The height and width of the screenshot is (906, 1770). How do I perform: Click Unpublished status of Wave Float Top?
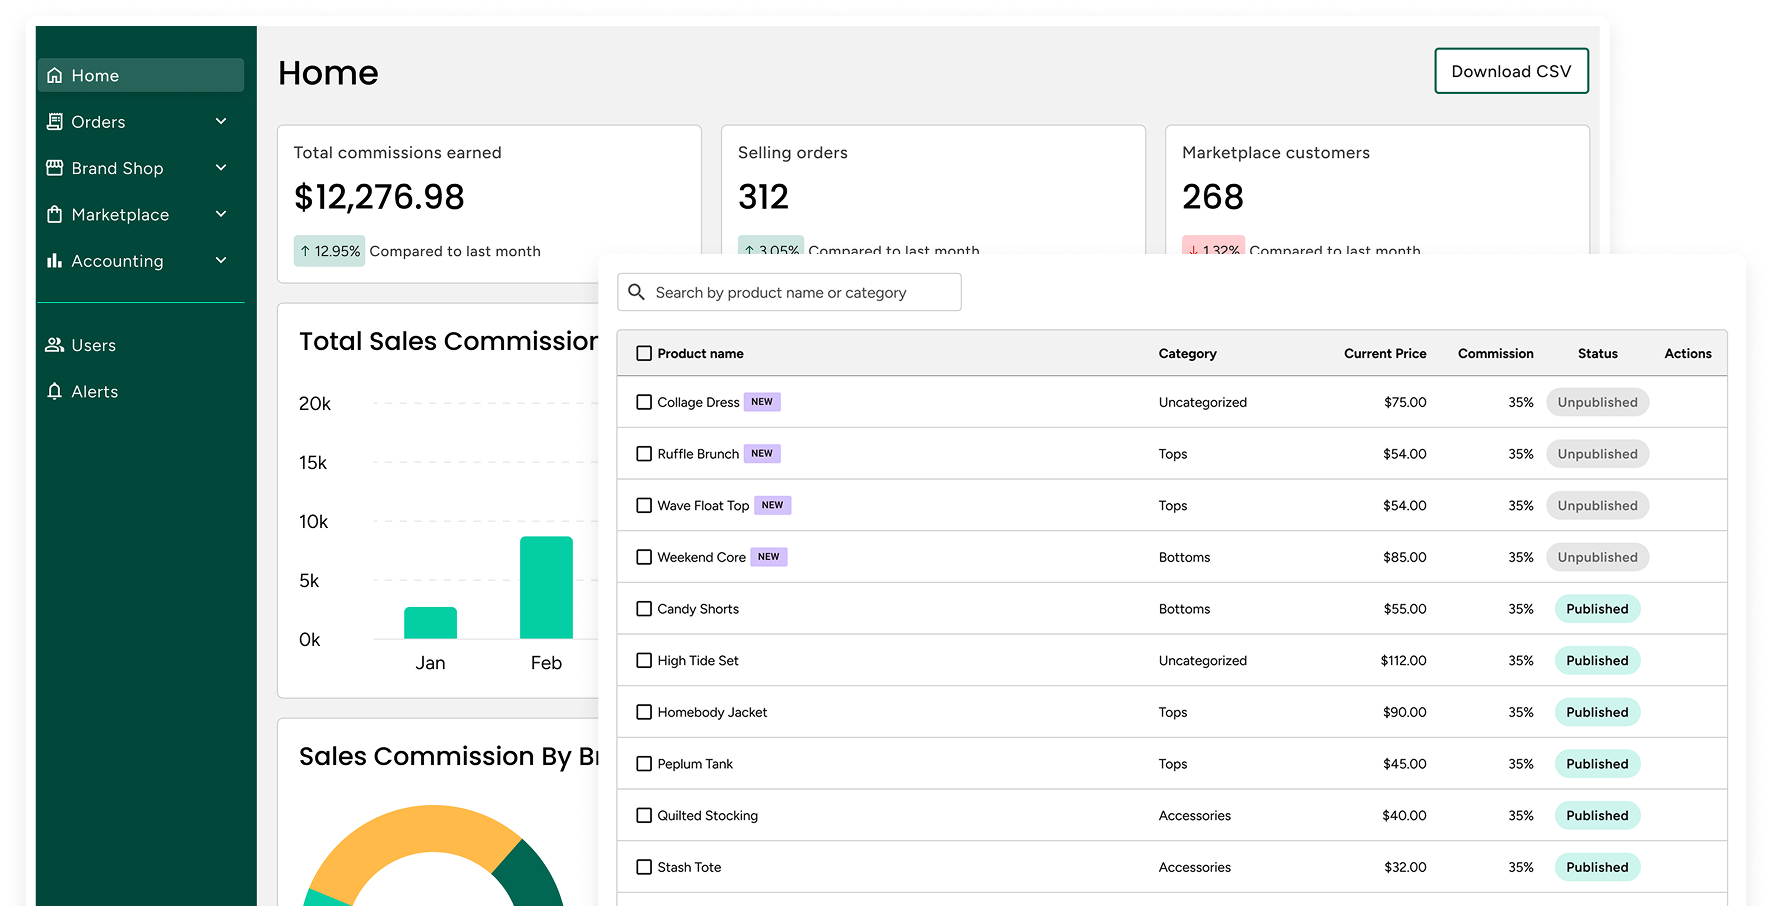coord(1597,505)
